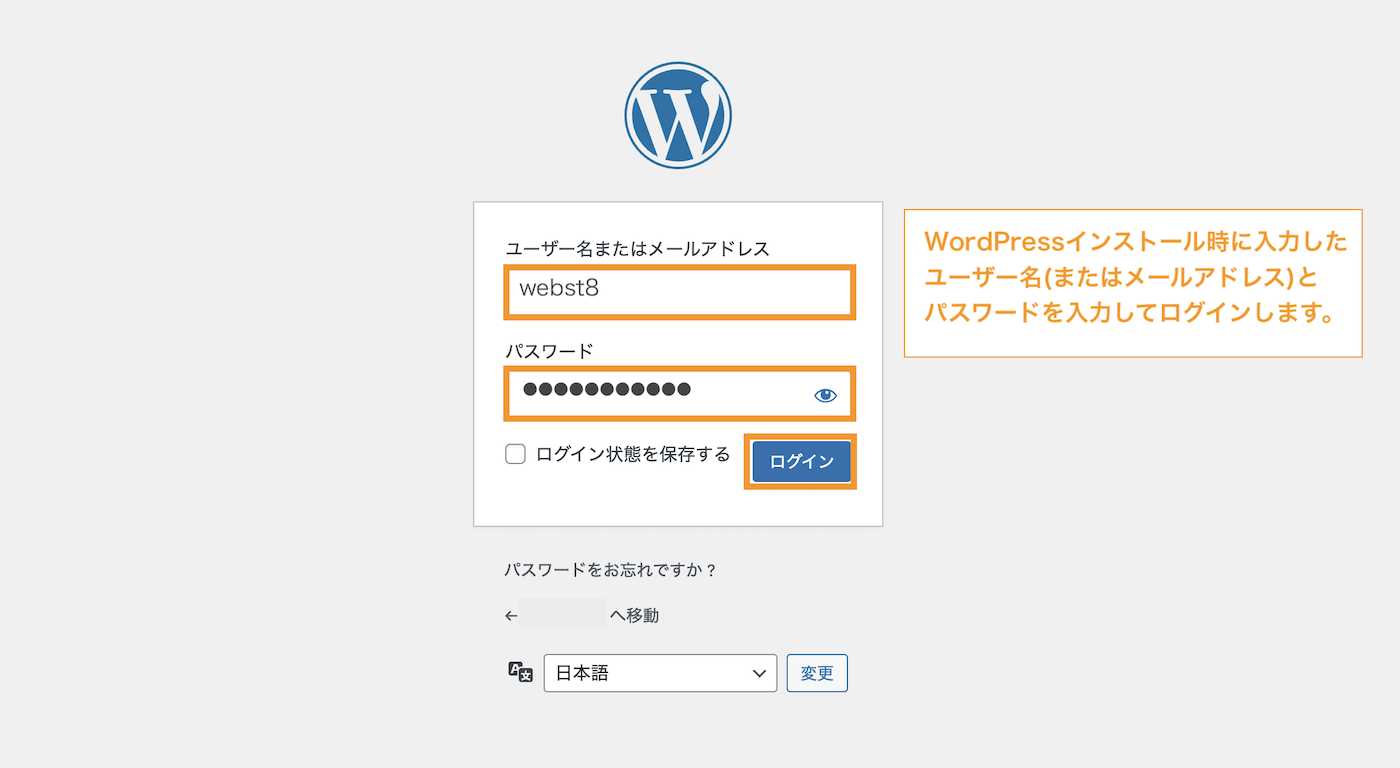Follow the へ移動 back-to-site link
Viewport: 1400px width, 768px height.
coord(582,615)
